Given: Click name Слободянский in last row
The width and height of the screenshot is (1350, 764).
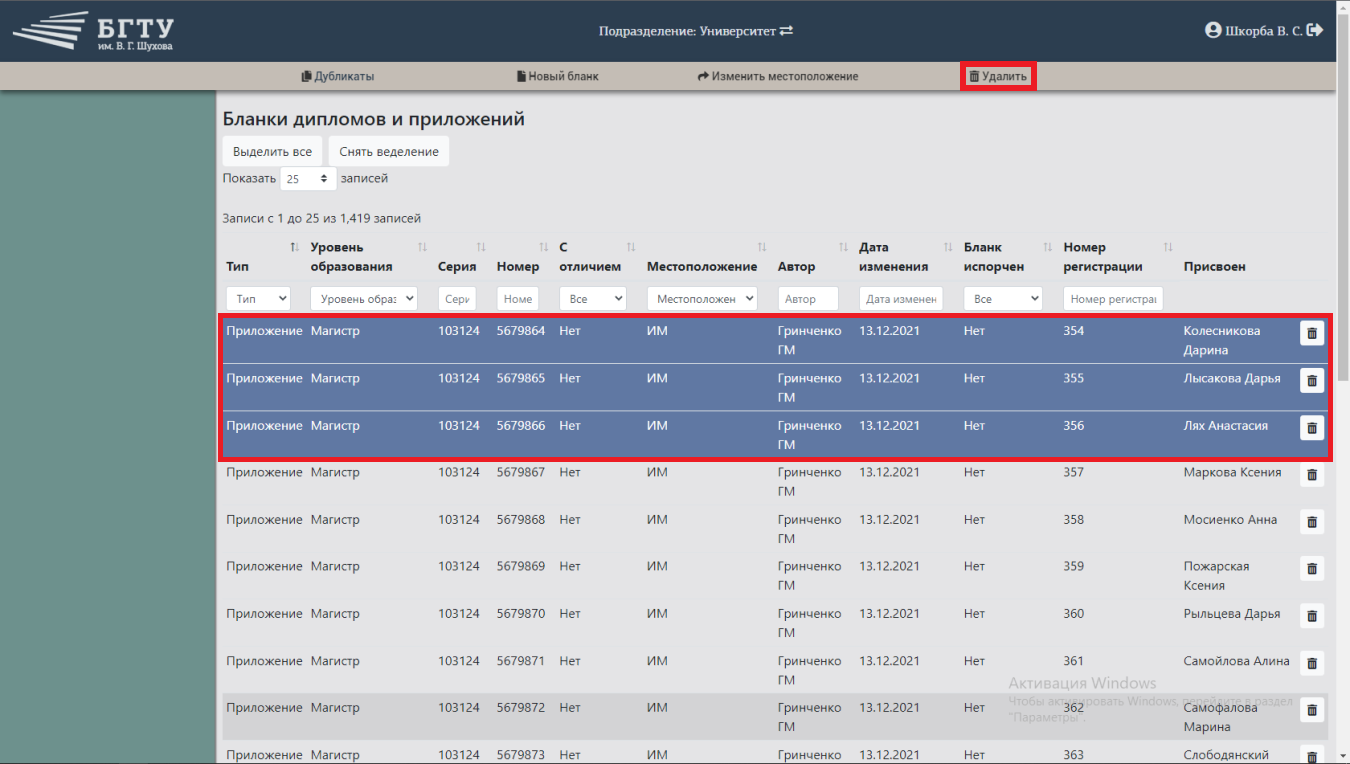Looking at the screenshot, I should click(x=1226, y=755).
